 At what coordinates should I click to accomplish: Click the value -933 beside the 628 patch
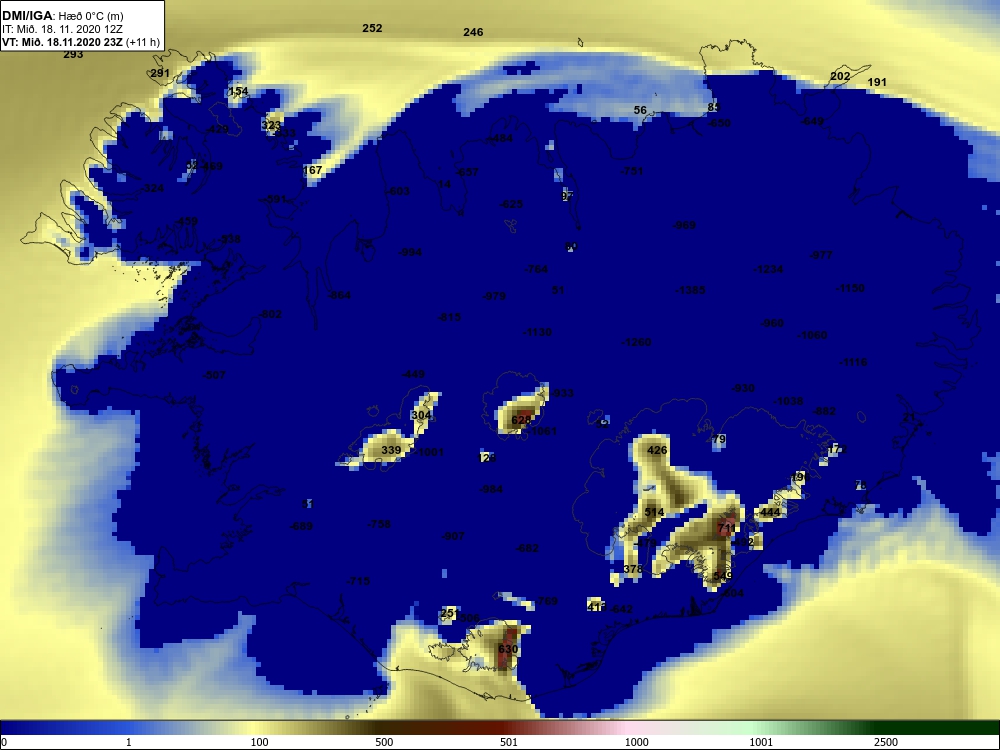tap(562, 393)
